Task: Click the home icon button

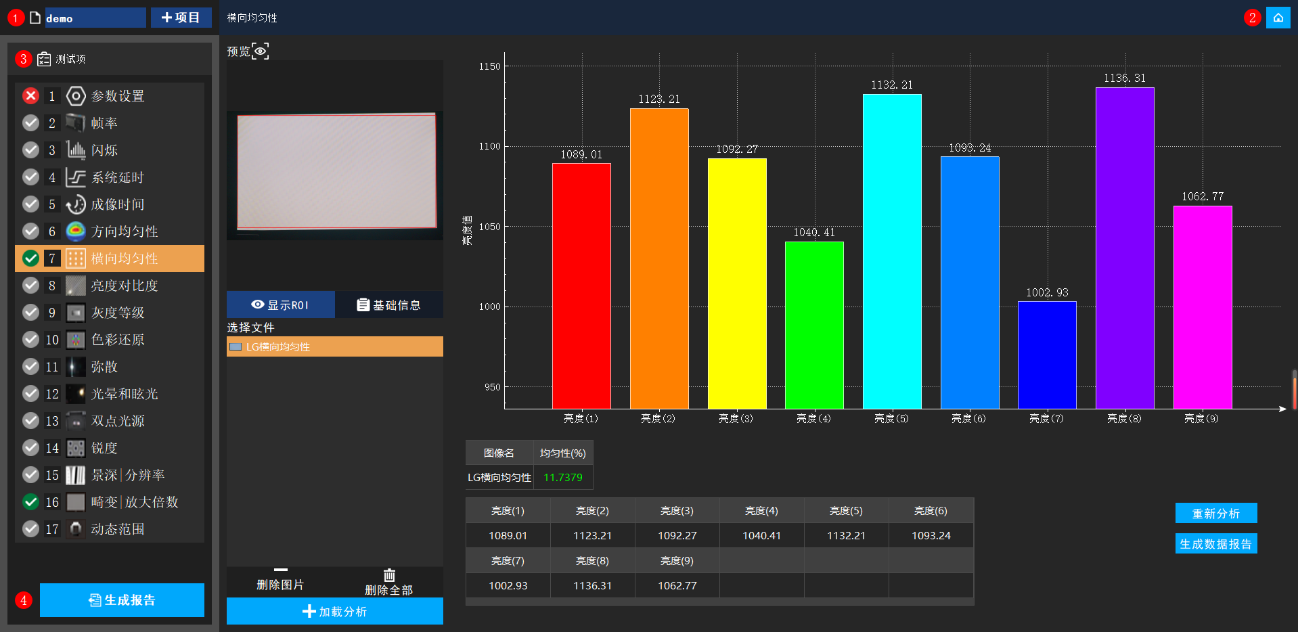Action: [x=1278, y=17]
